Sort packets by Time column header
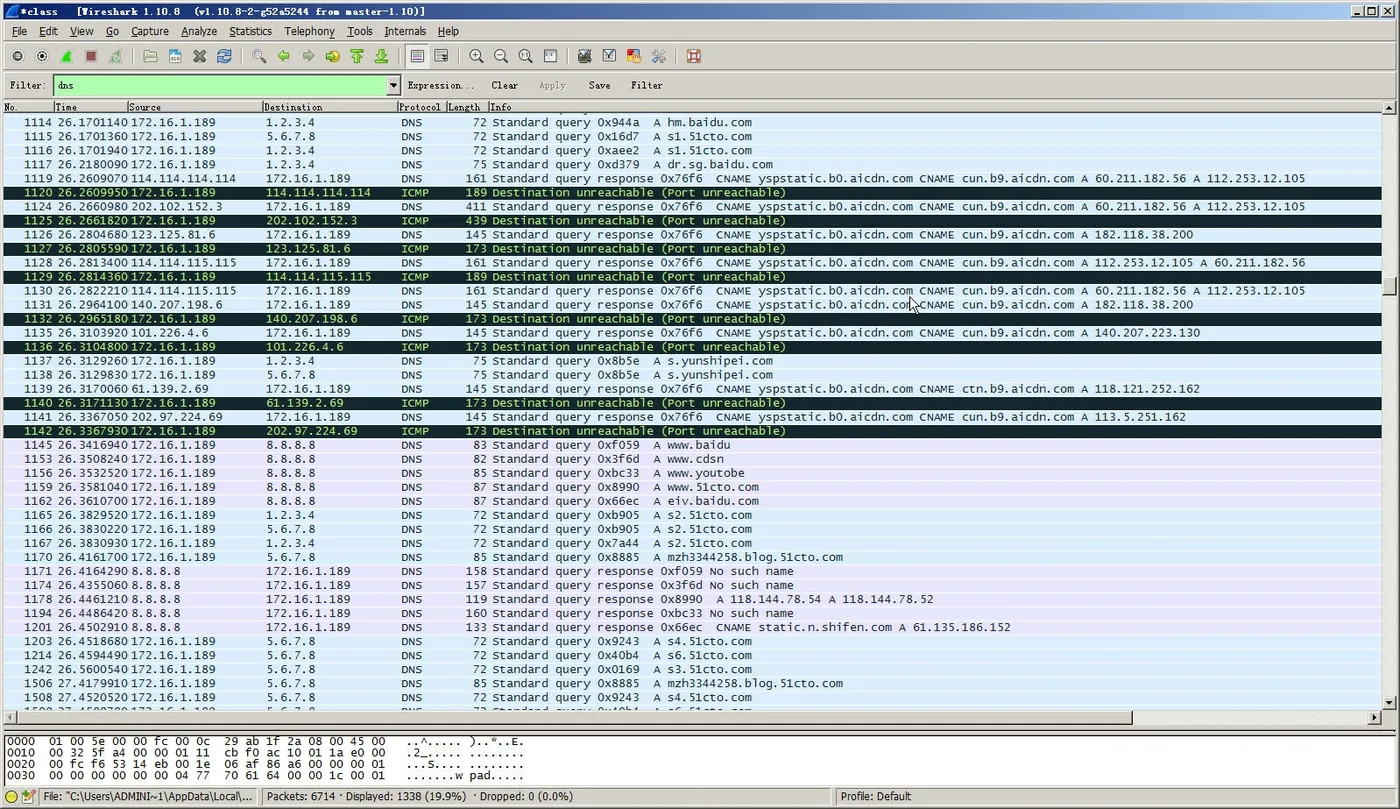 (91, 107)
